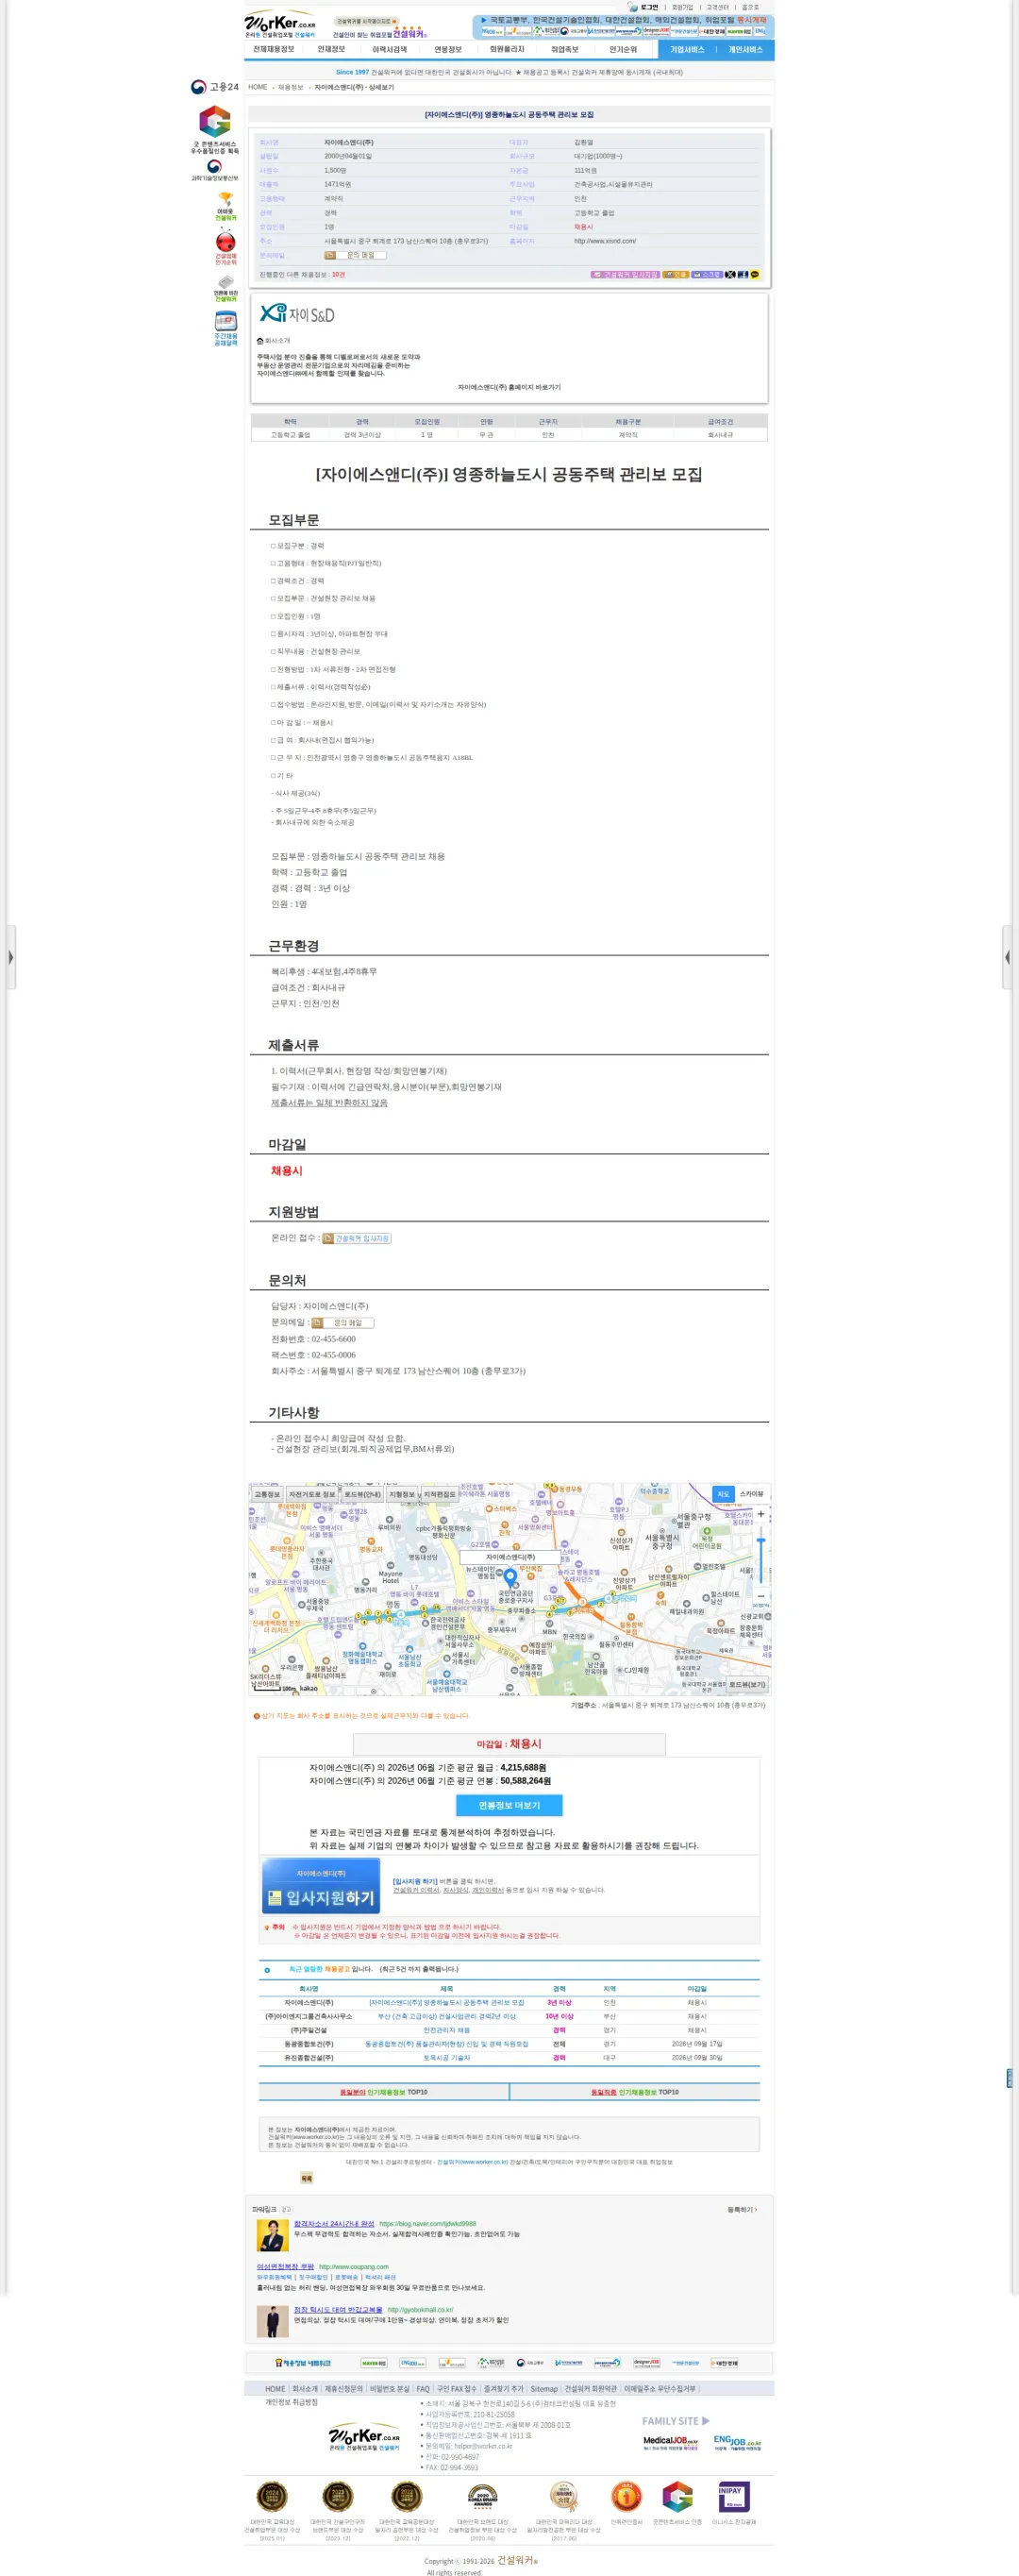Screen dimensions: 1019x2576
Task: Zoom in the map with plus button
Action: (x=760, y=1514)
